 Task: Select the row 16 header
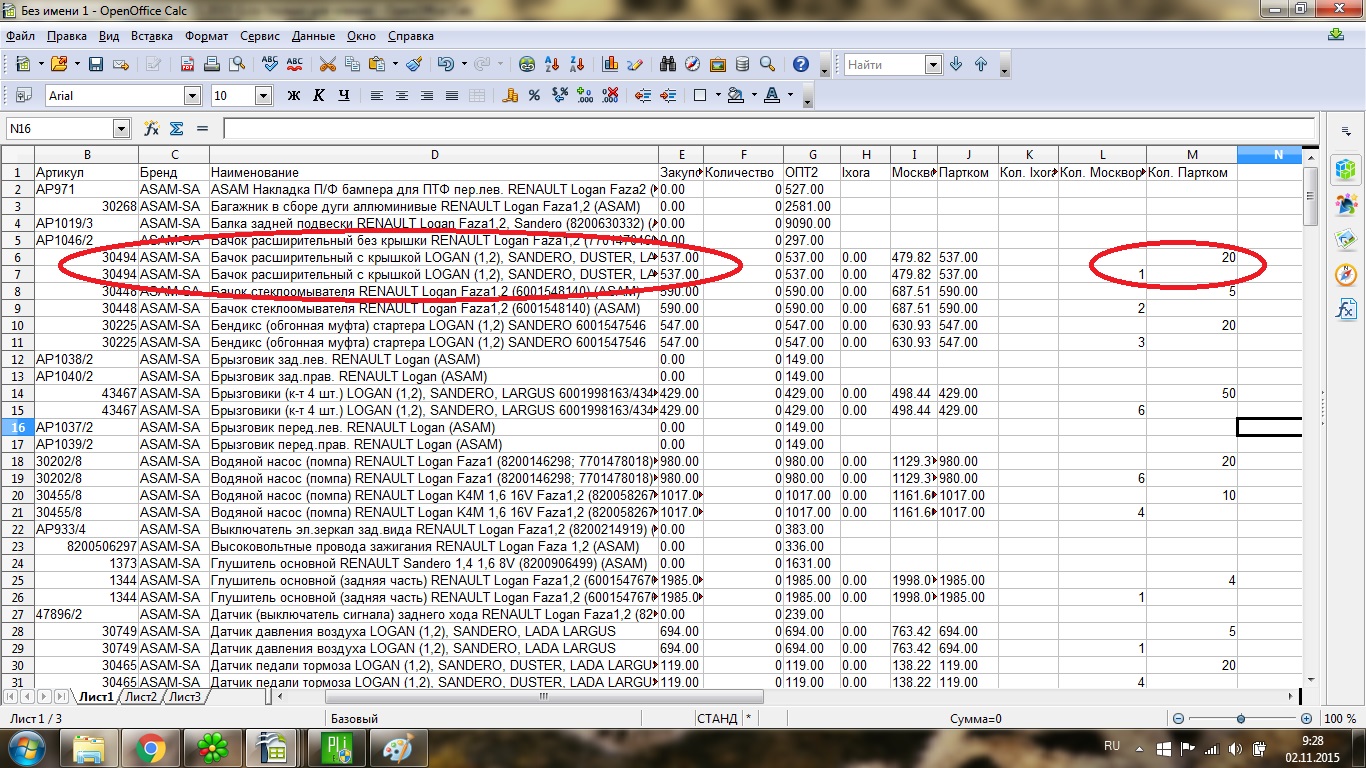coord(17,427)
